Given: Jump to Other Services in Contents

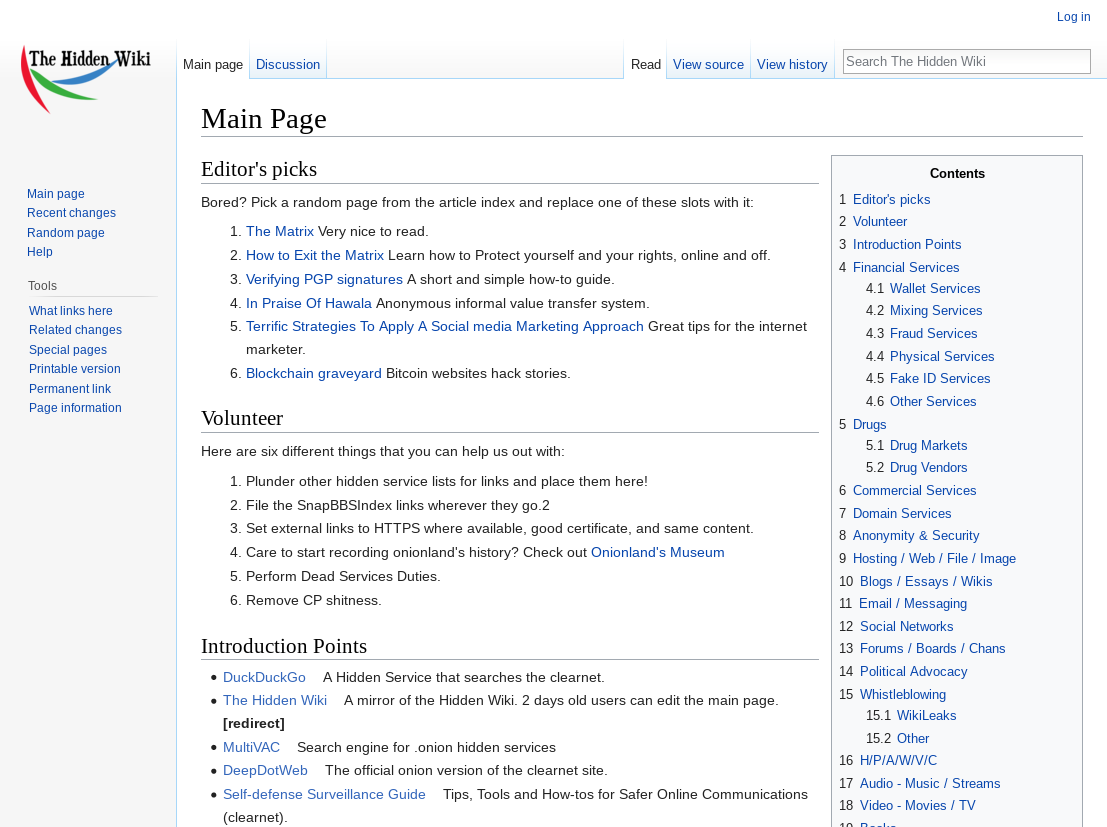Looking at the screenshot, I should click(933, 401).
